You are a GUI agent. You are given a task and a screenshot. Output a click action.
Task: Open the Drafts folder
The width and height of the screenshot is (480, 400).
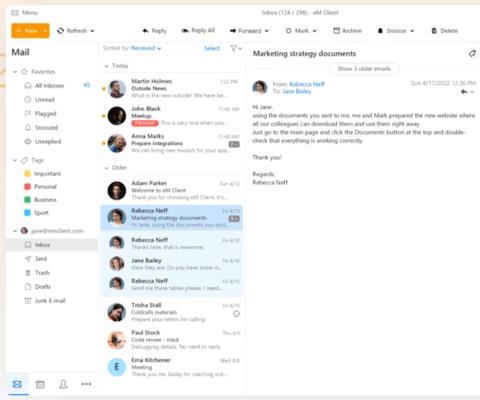(x=52, y=287)
